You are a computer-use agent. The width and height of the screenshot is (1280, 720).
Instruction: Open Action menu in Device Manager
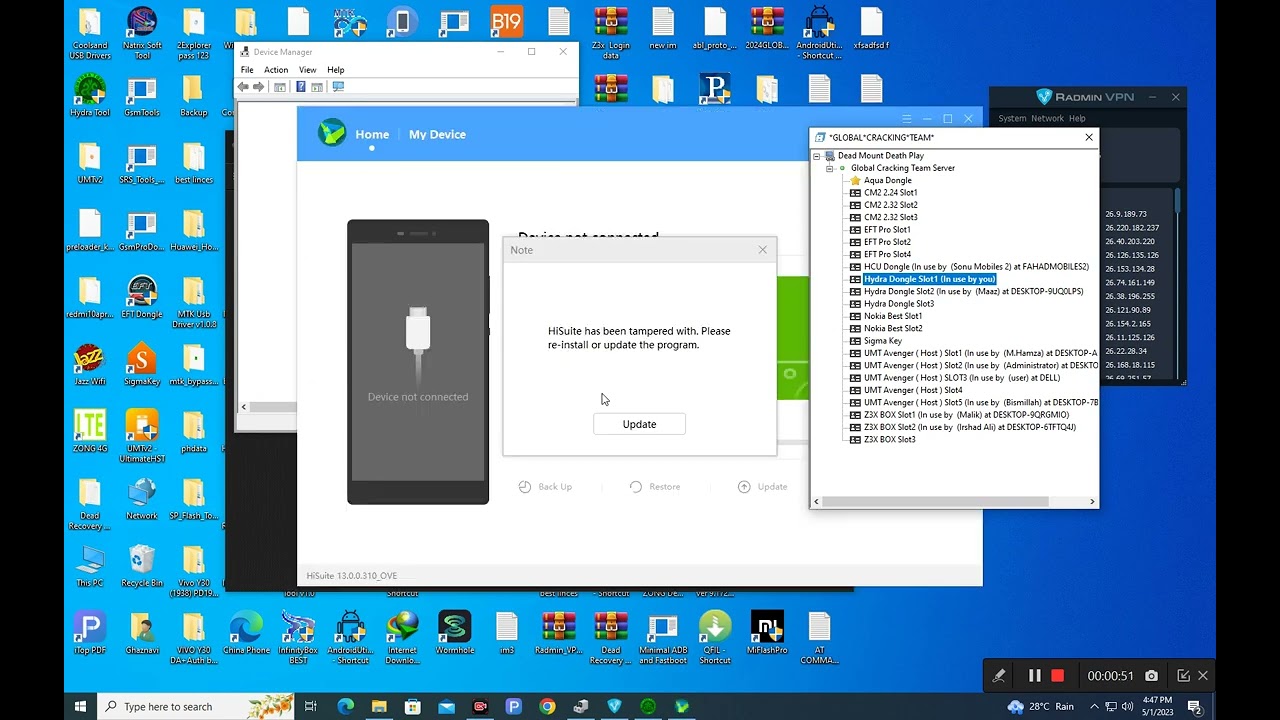[x=276, y=70]
